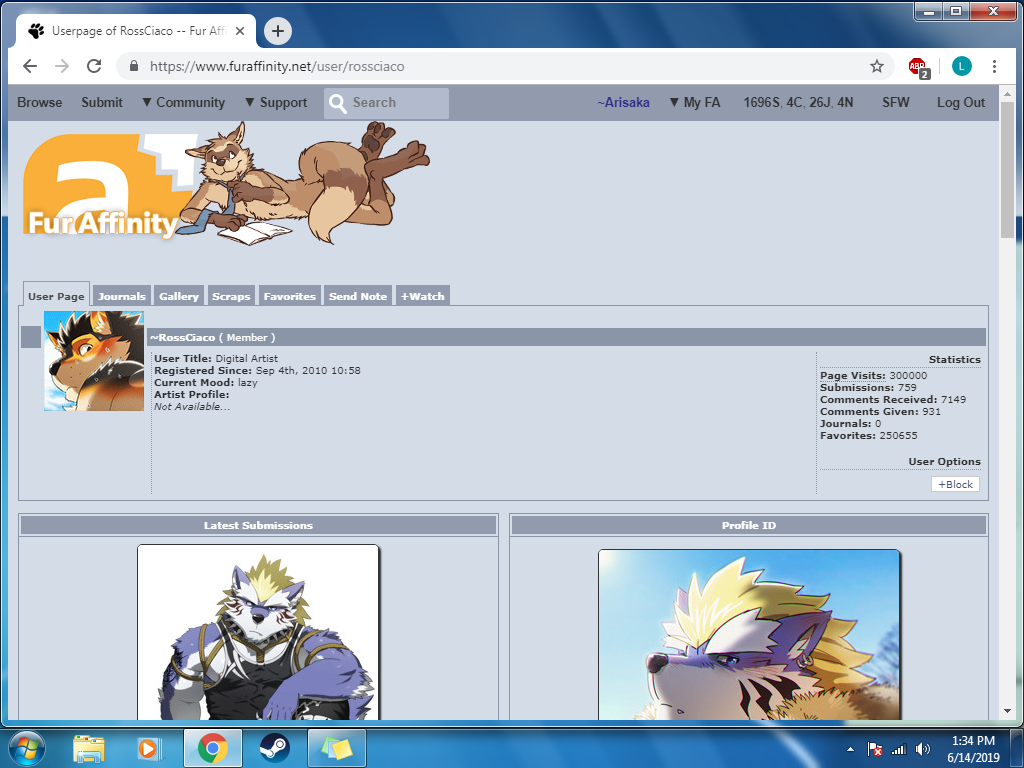This screenshot has height=768, width=1024.
Task: Switch to the Gallery tab
Action: [x=178, y=296]
